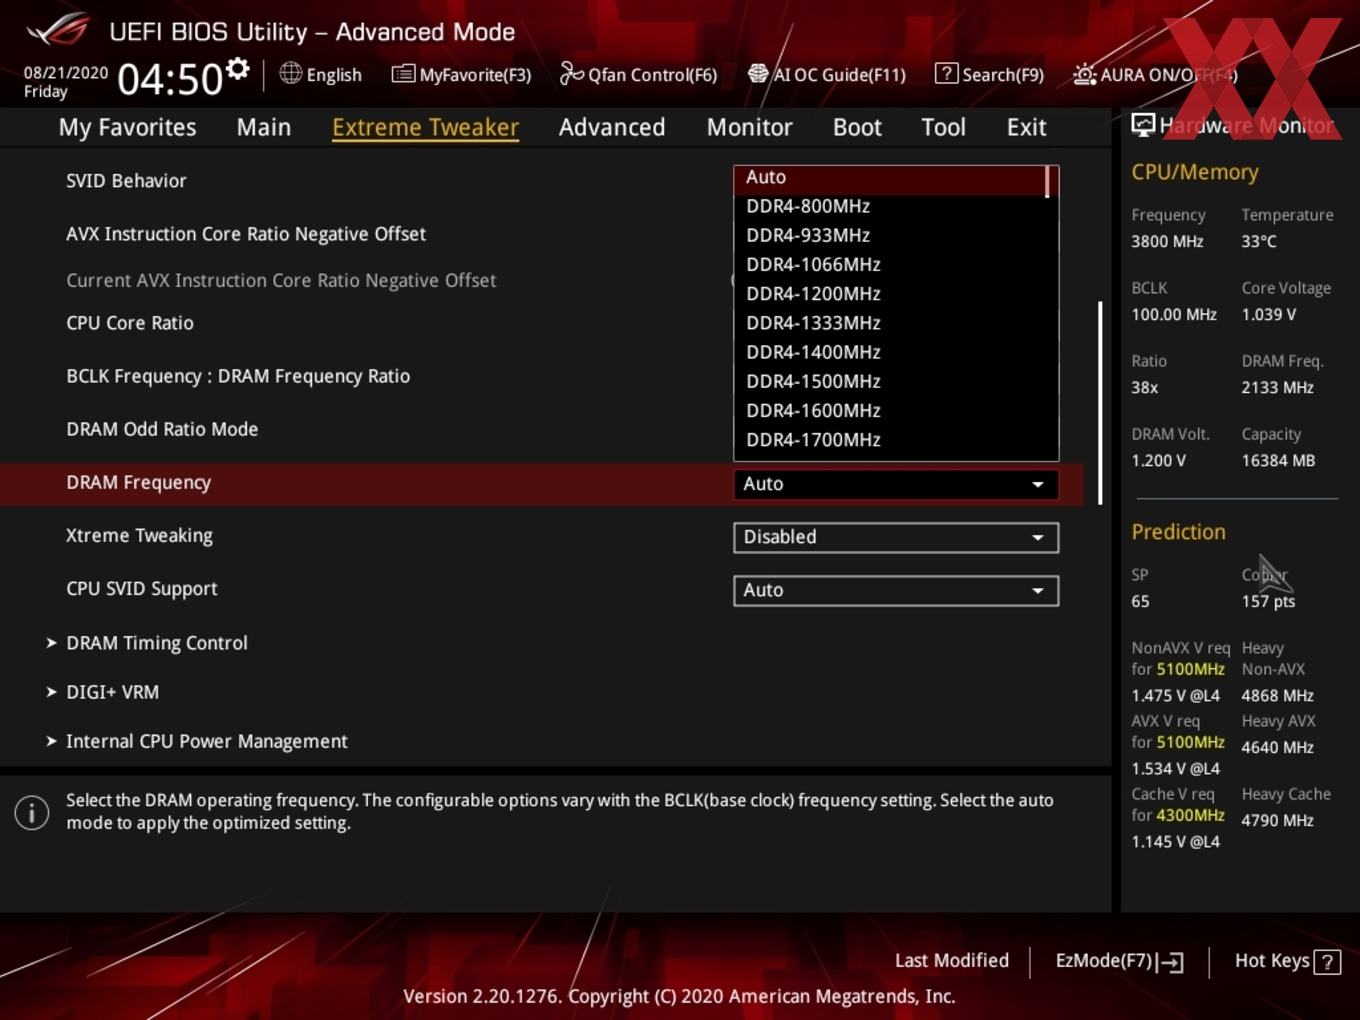
Task: Open Qfan Control(F6)
Action: click(x=638, y=74)
